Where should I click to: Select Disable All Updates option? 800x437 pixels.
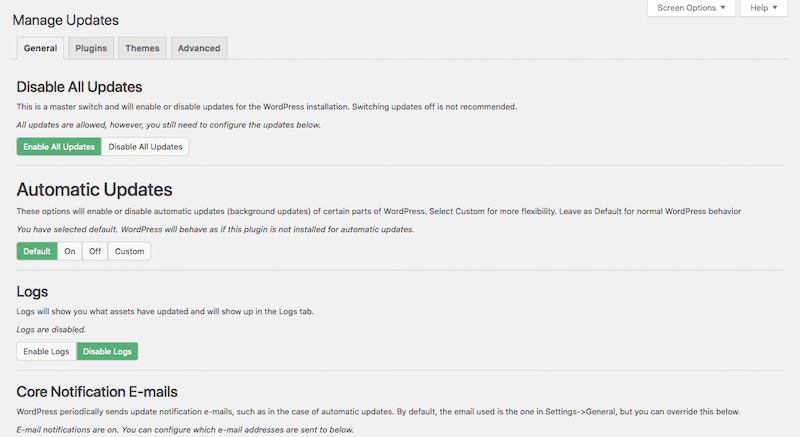145,146
